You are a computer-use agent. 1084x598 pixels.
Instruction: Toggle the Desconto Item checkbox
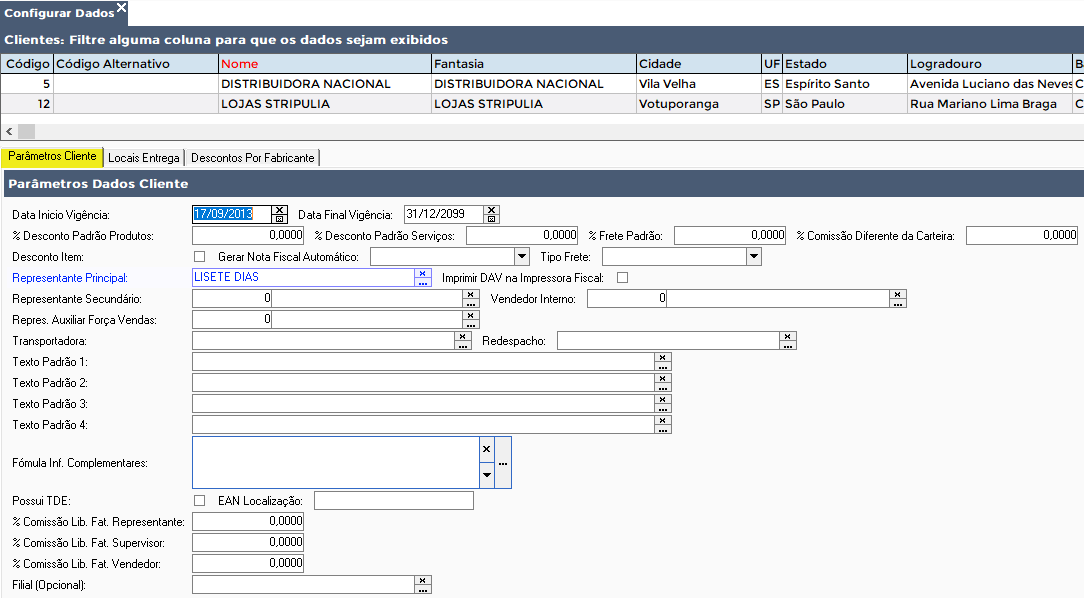coord(200,256)
